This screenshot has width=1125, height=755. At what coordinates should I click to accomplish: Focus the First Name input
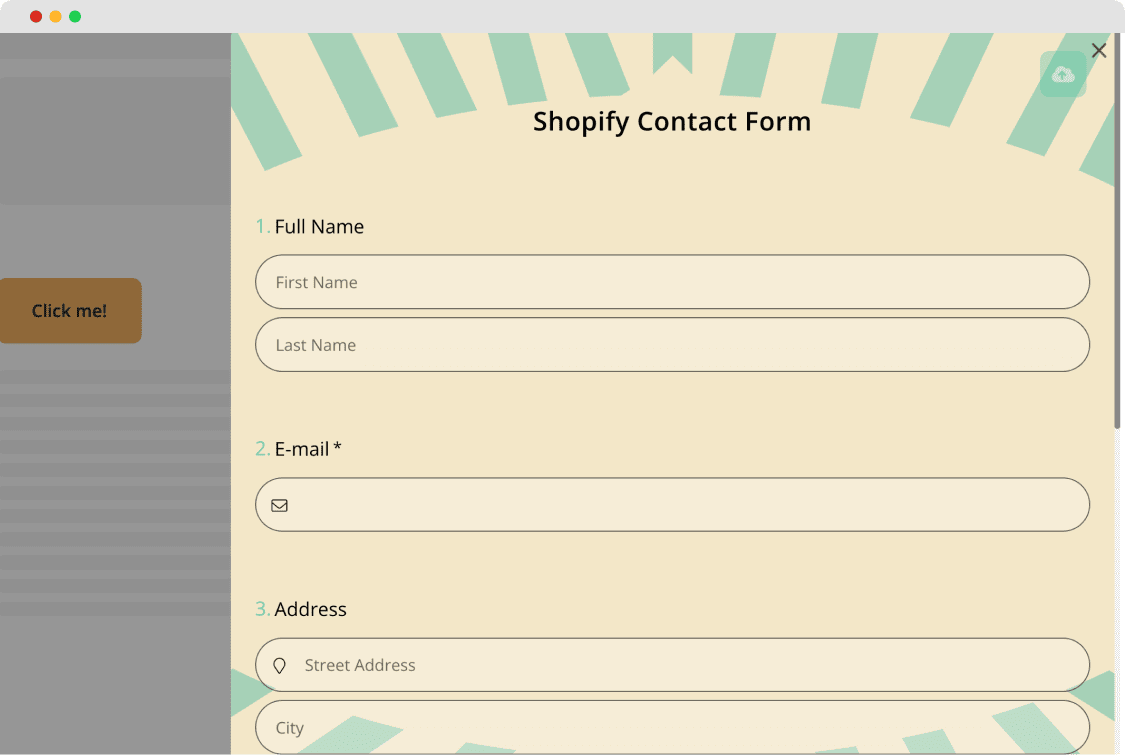click(x=672, y=282)
